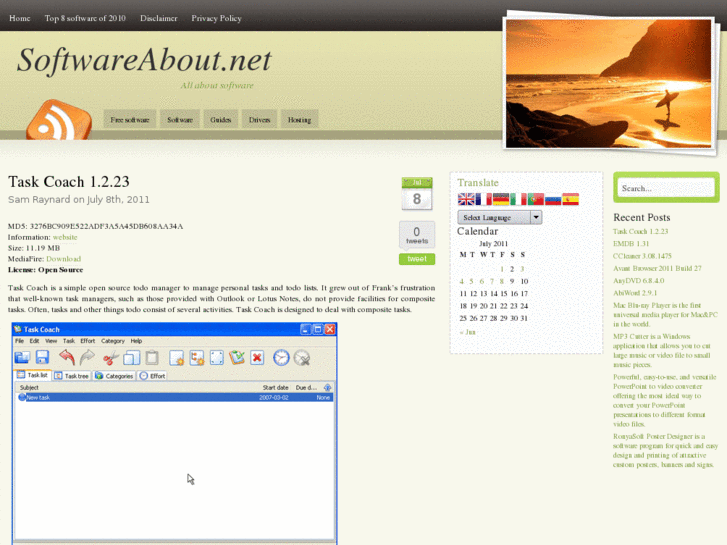Click the sort arrow icon in column header
727x545 pixels.
[327, 387]
